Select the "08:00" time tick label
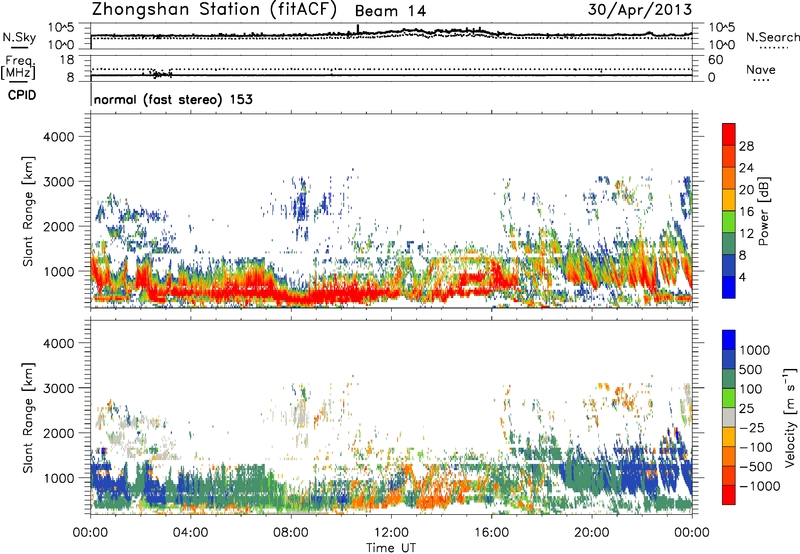 pos(291,533)
